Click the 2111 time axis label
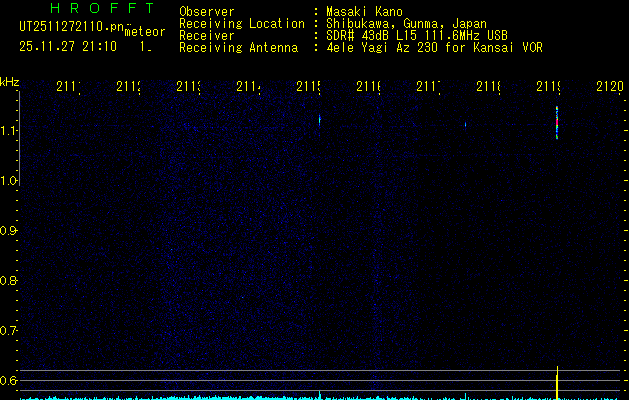629x400 pixels. tap(68, 86)
